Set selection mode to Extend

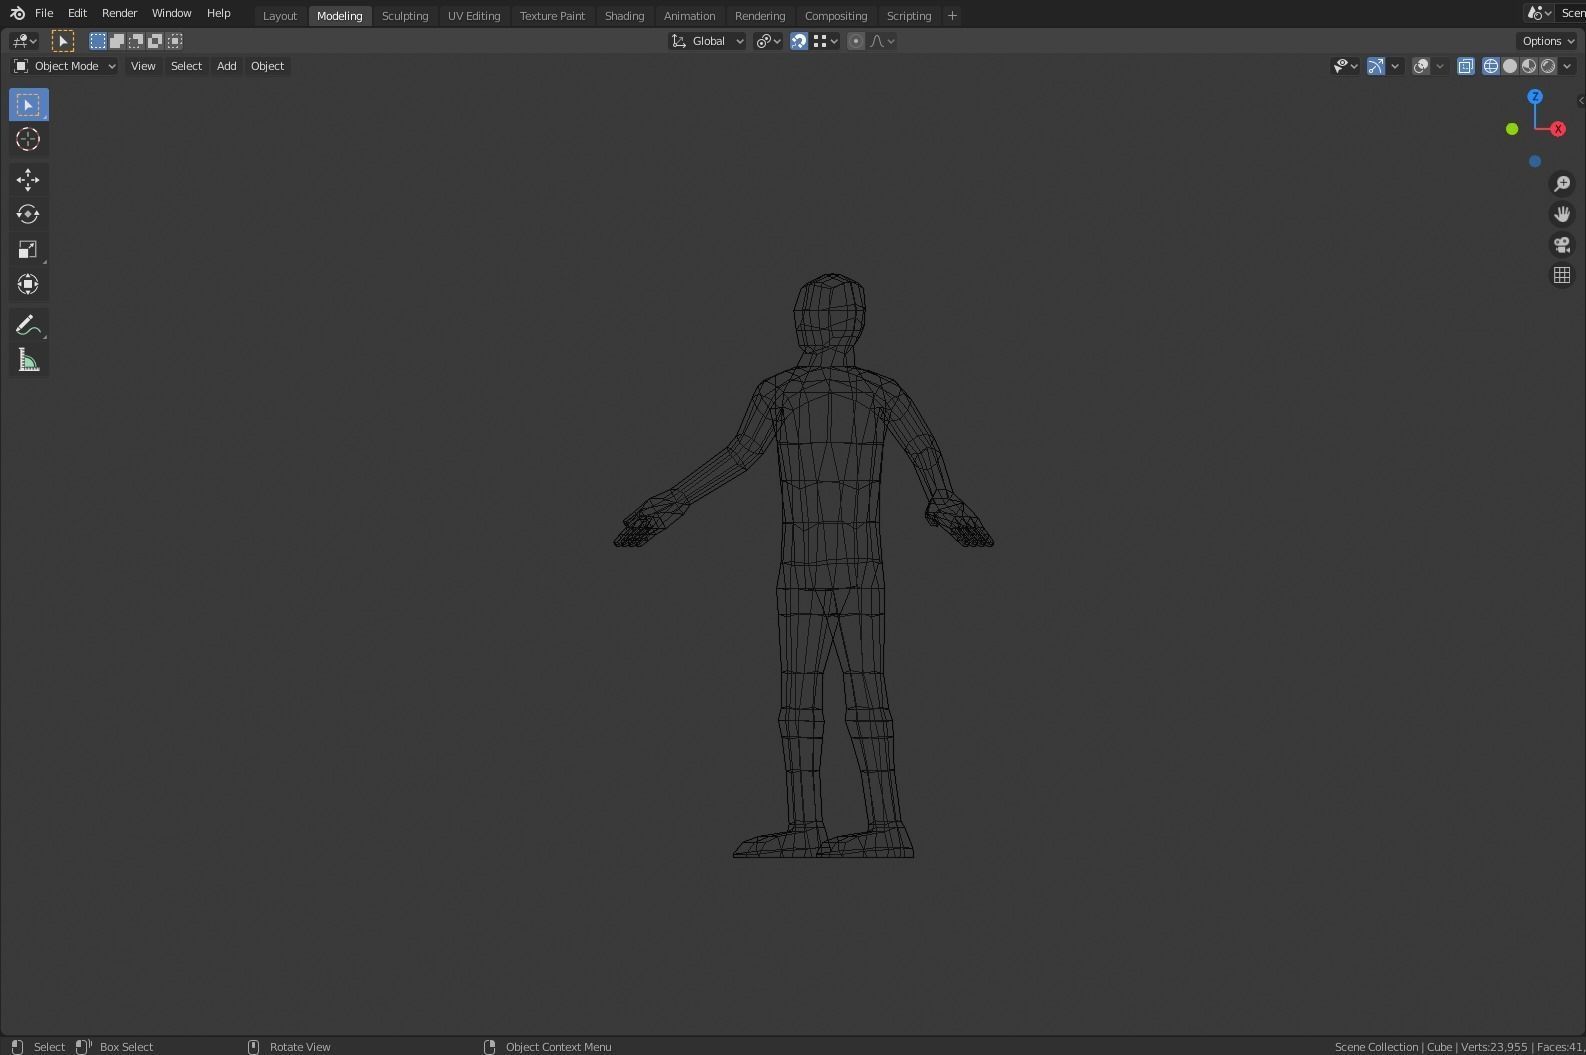coord(117,41)
